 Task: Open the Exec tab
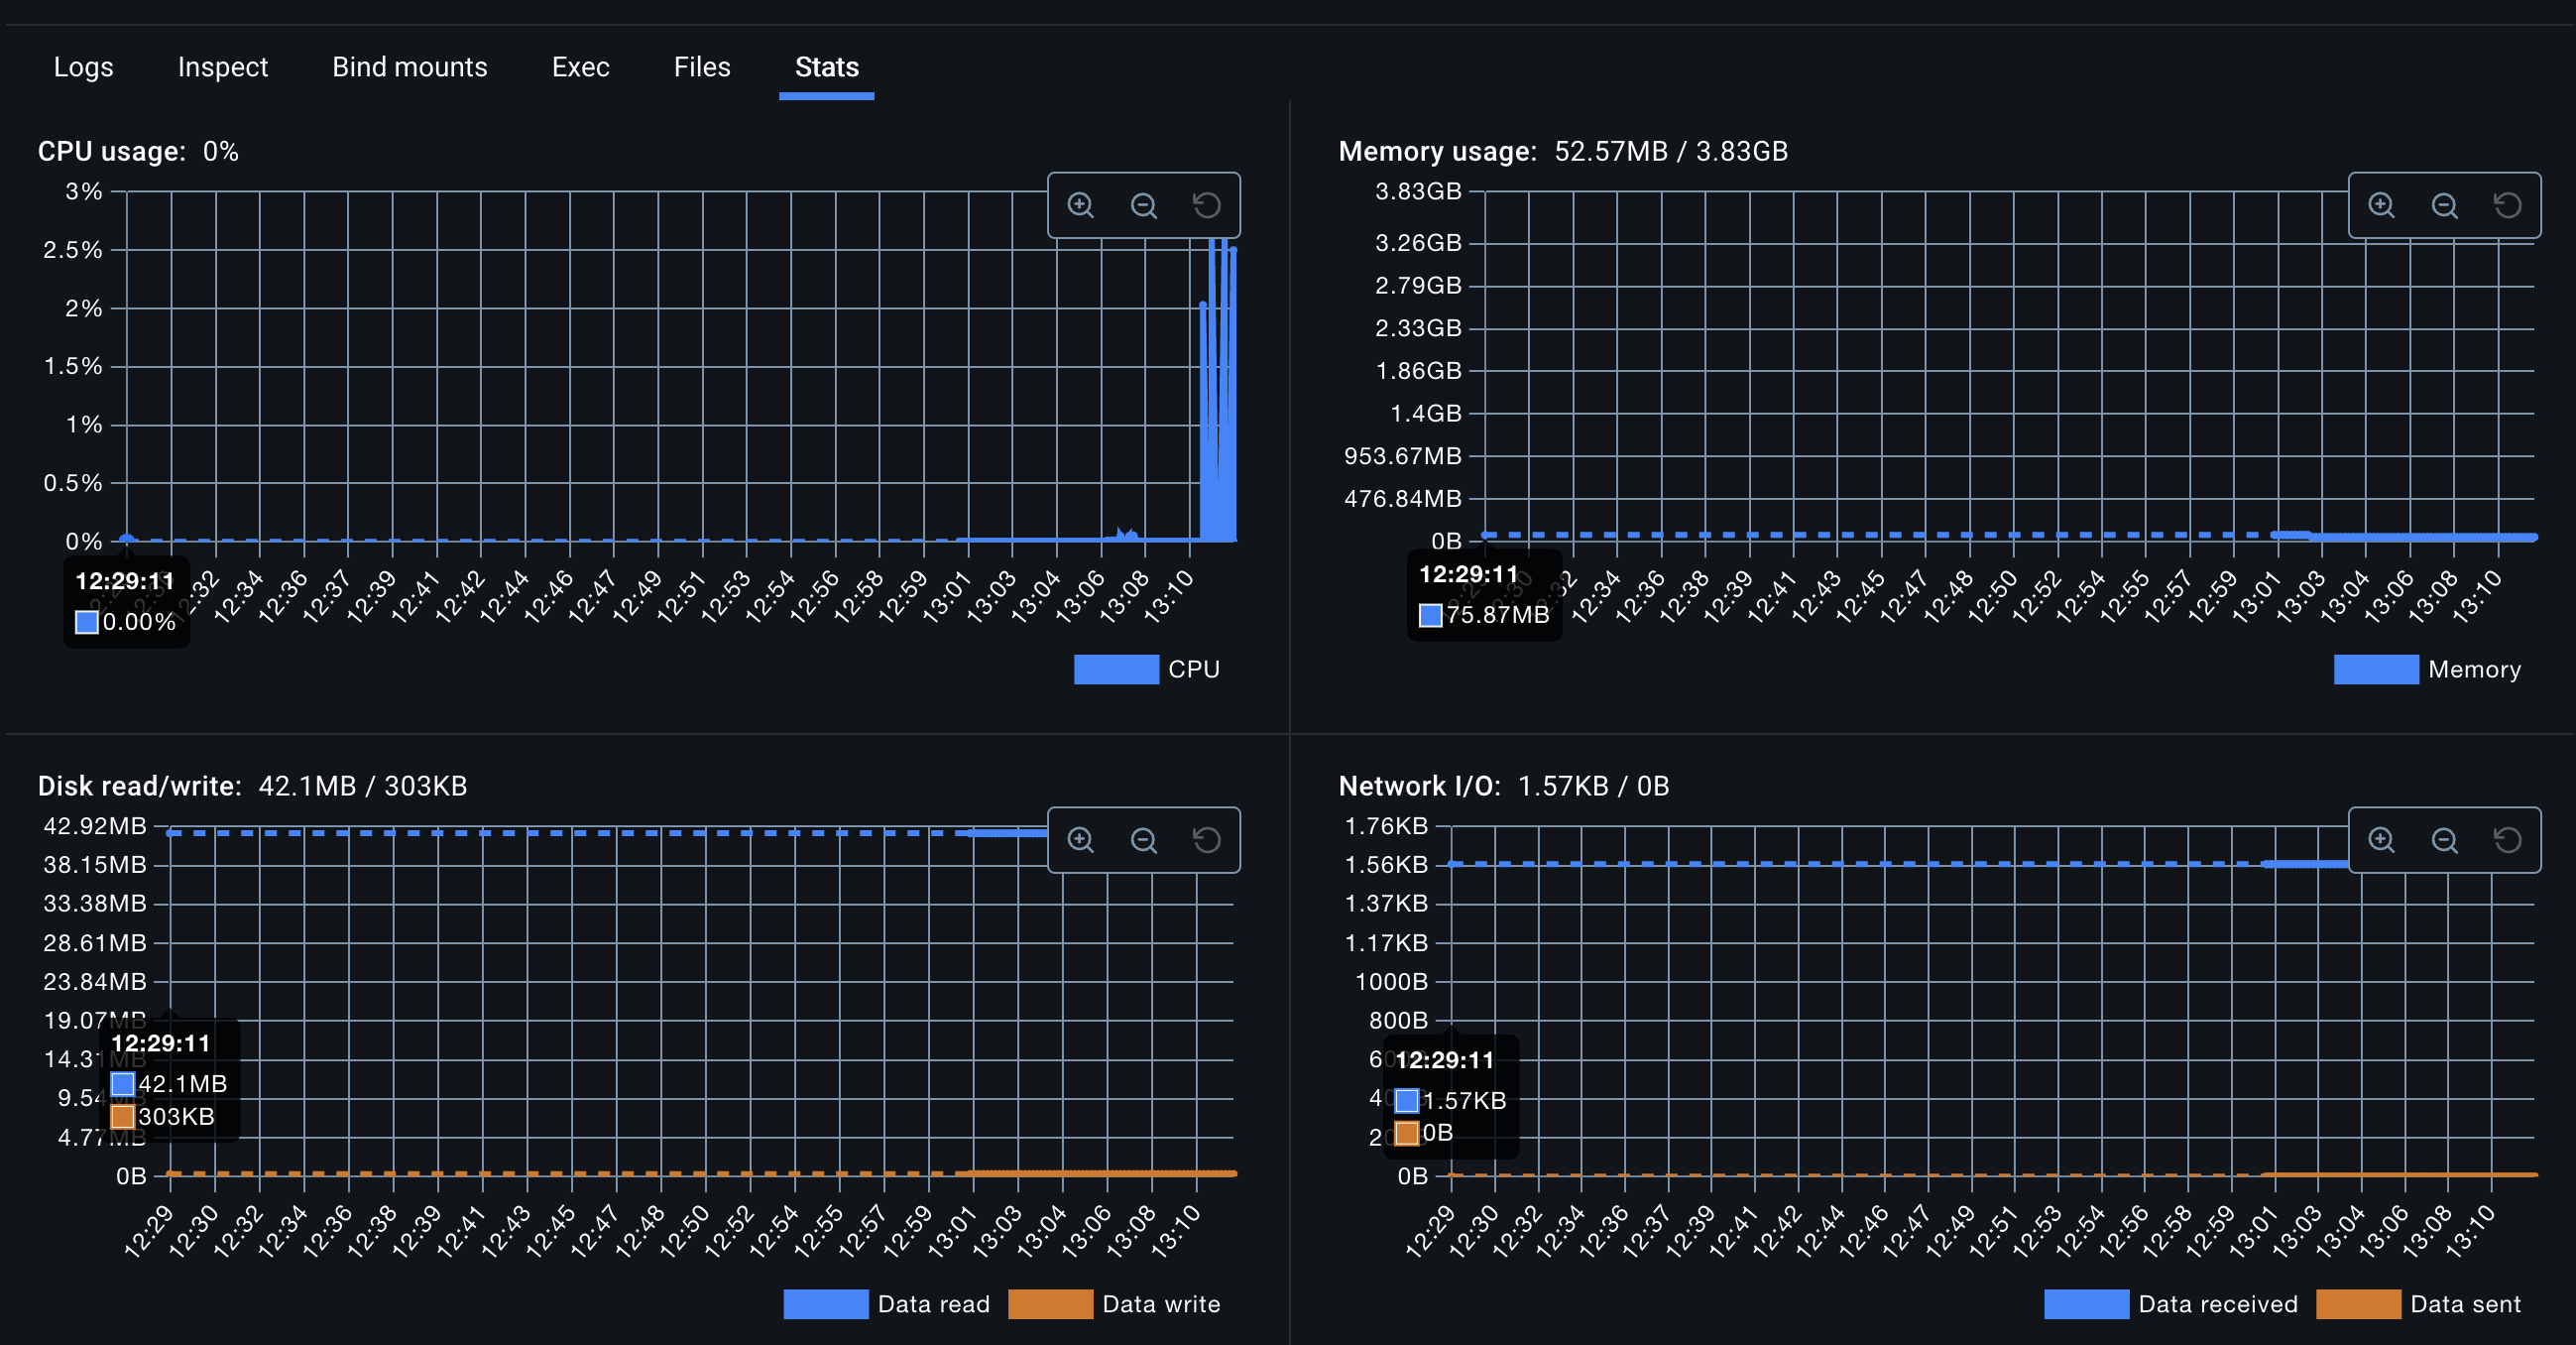[x=580, y=67]
